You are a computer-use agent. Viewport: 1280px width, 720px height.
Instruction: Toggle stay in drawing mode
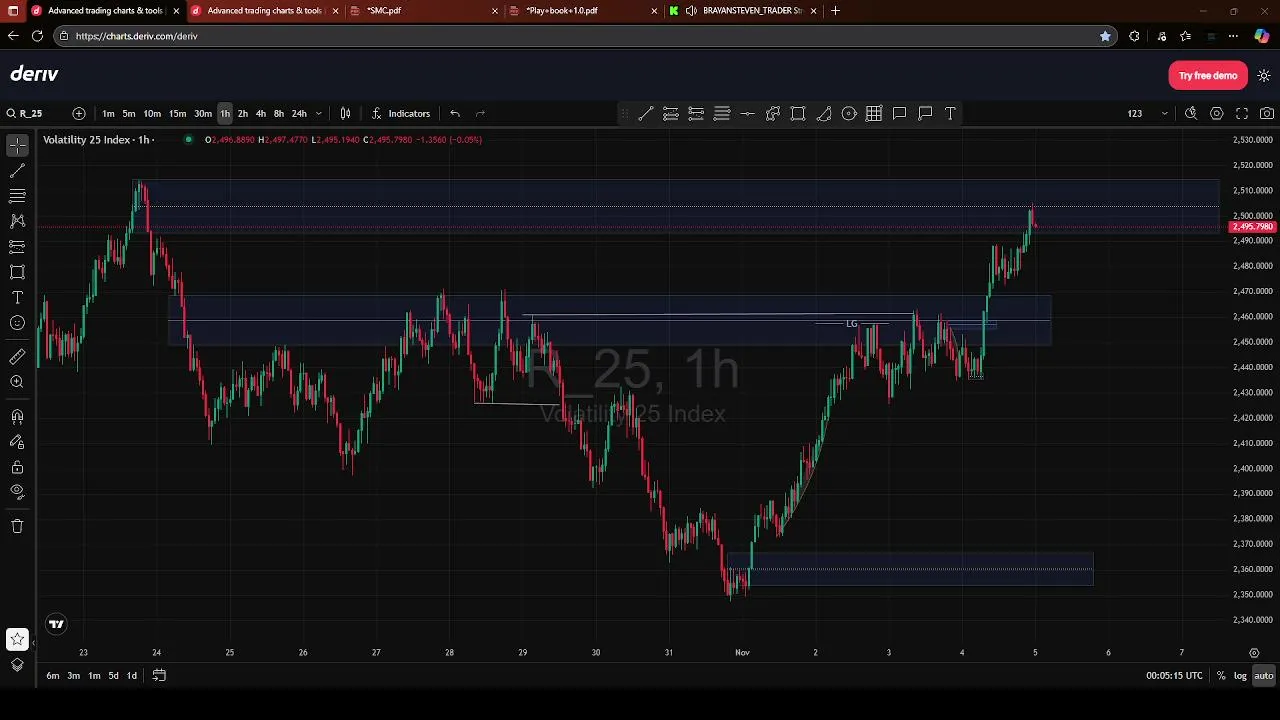pos(17,441)
